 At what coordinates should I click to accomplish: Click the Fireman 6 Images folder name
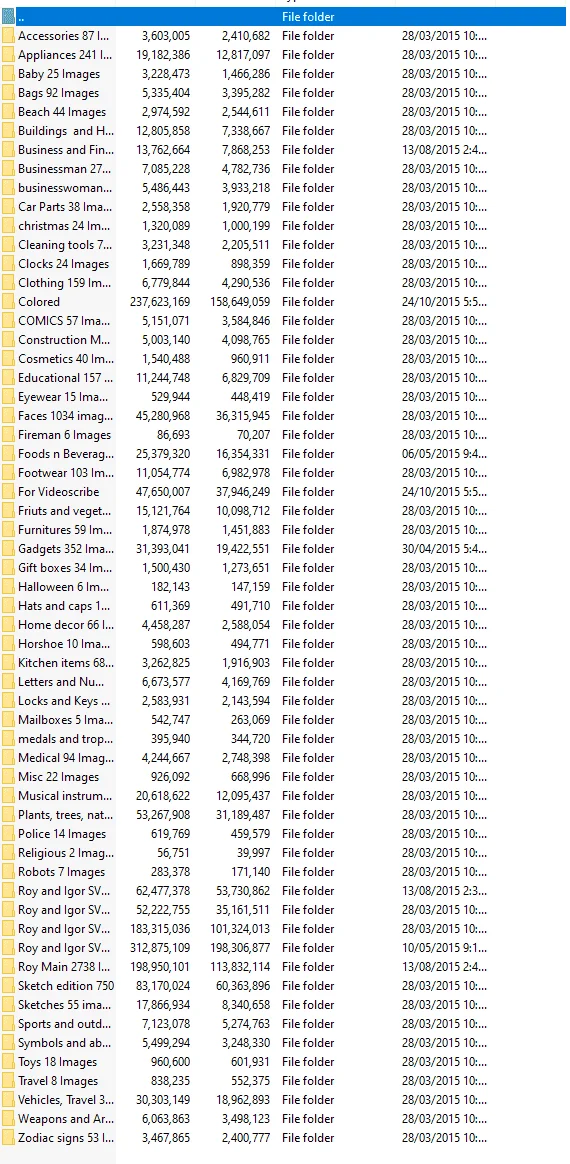click(65, 435)
